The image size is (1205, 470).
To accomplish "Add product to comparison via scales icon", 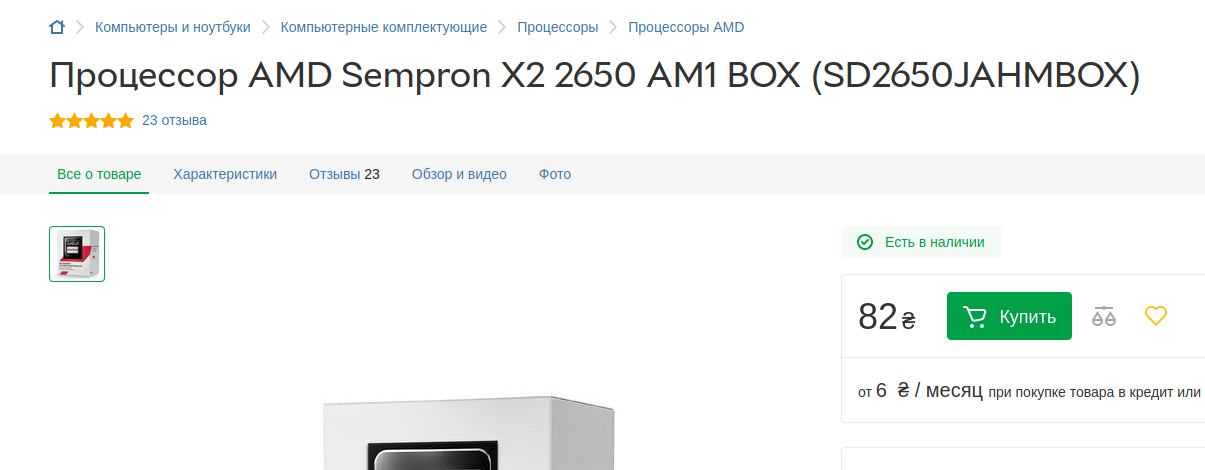I will [x=1103, y=316].
